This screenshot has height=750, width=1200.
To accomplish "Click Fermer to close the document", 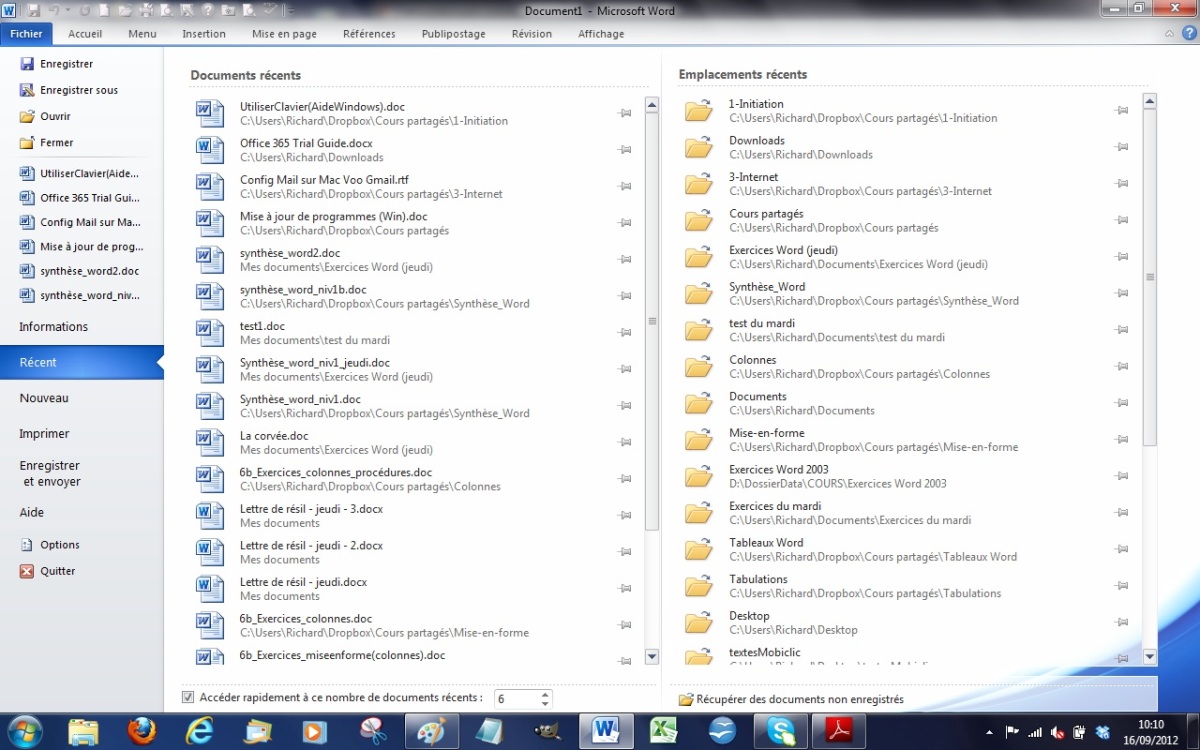I will [x=46, y=142].
